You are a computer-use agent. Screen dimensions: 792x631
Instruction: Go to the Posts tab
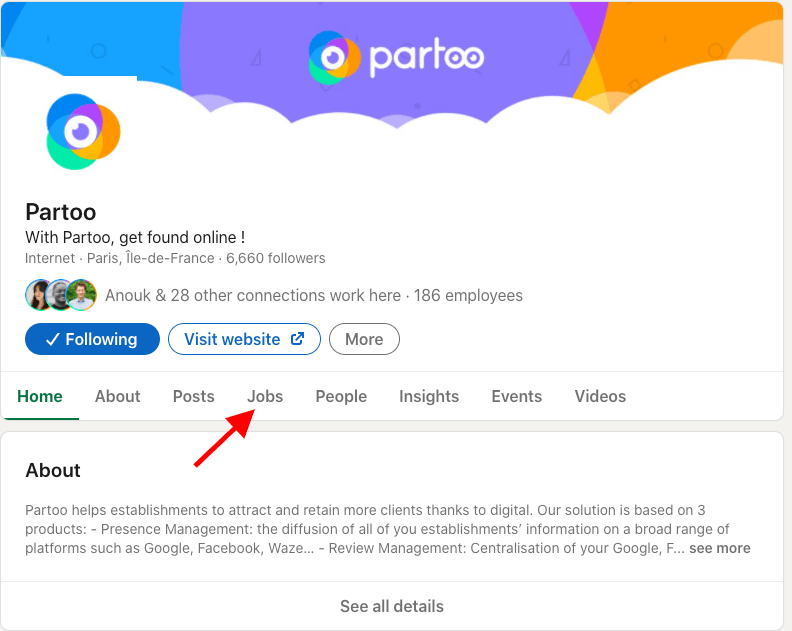193,396
